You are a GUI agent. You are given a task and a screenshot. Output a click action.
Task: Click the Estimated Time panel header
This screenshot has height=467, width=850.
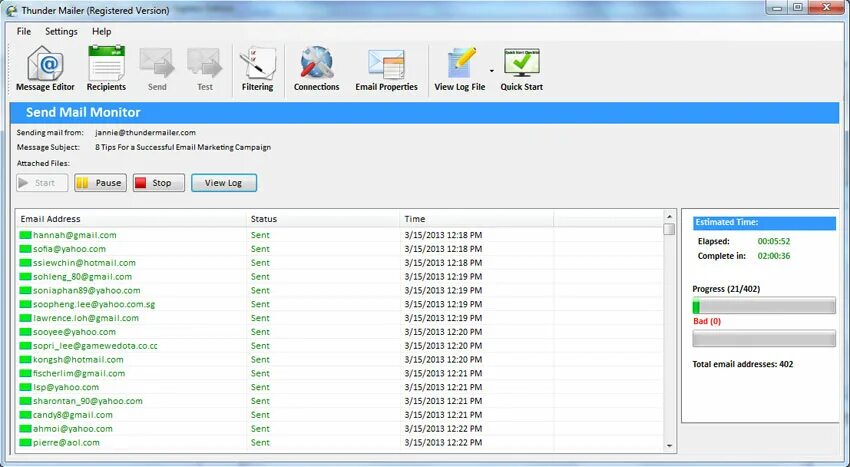[764, 223]
